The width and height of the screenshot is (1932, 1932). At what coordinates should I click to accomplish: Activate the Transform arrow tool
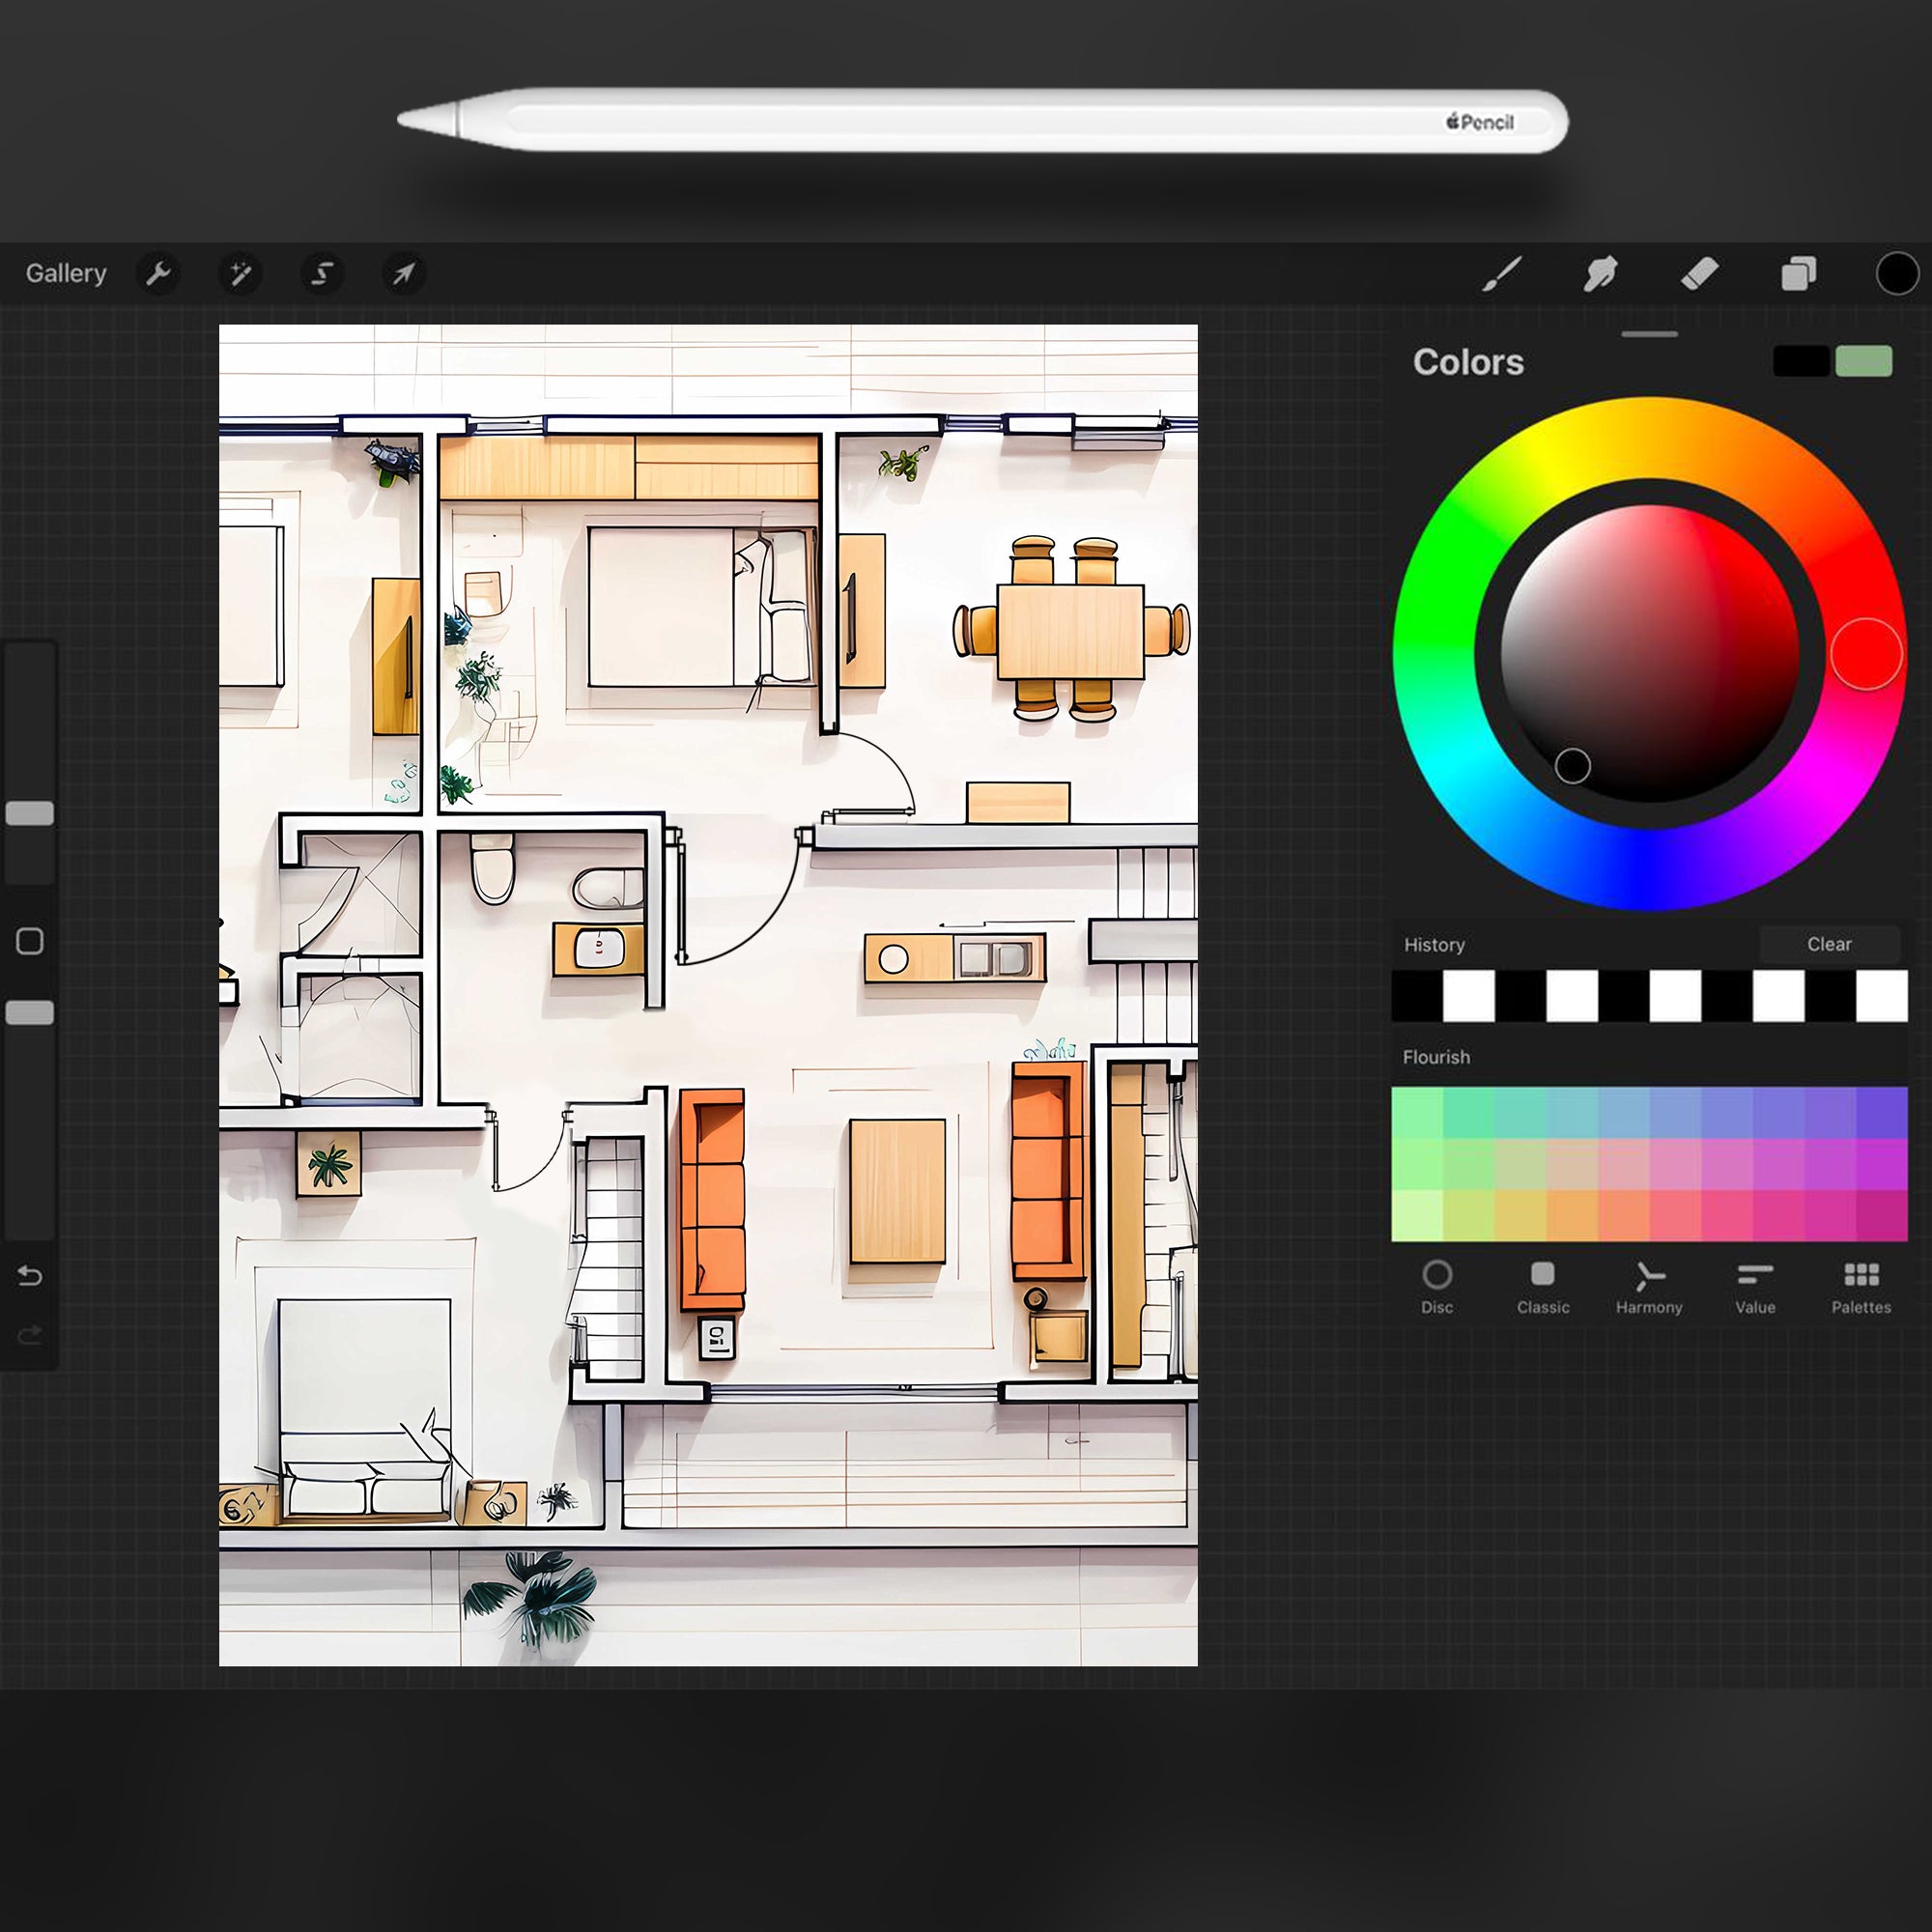(403, 274)
